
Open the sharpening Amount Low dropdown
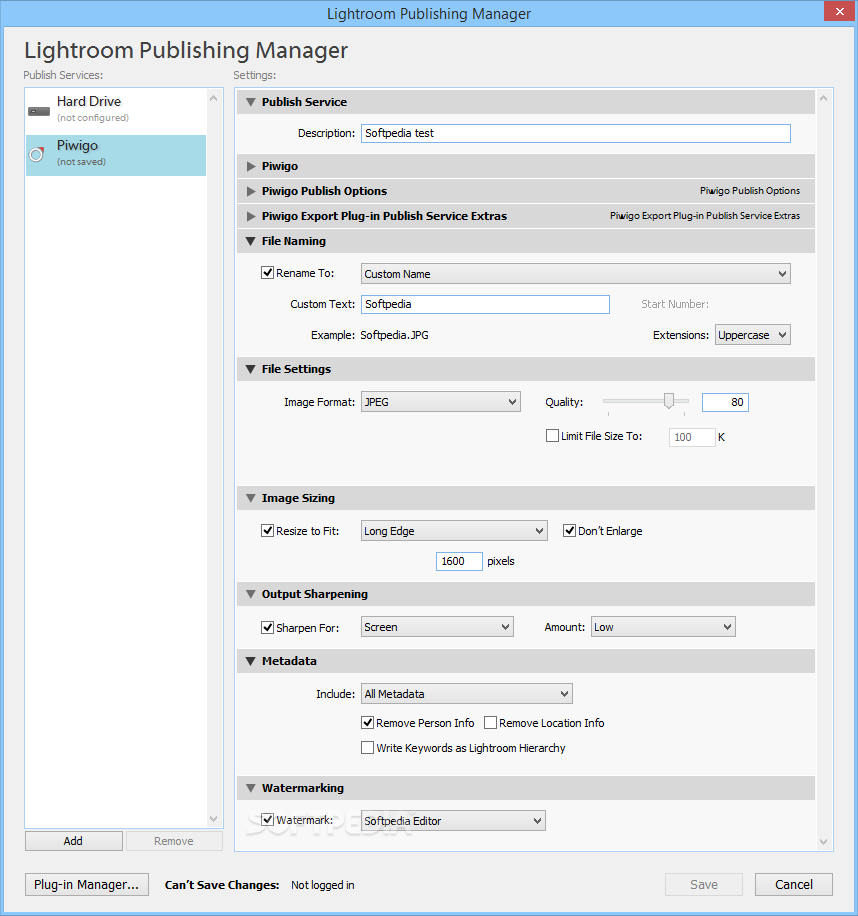663,627
